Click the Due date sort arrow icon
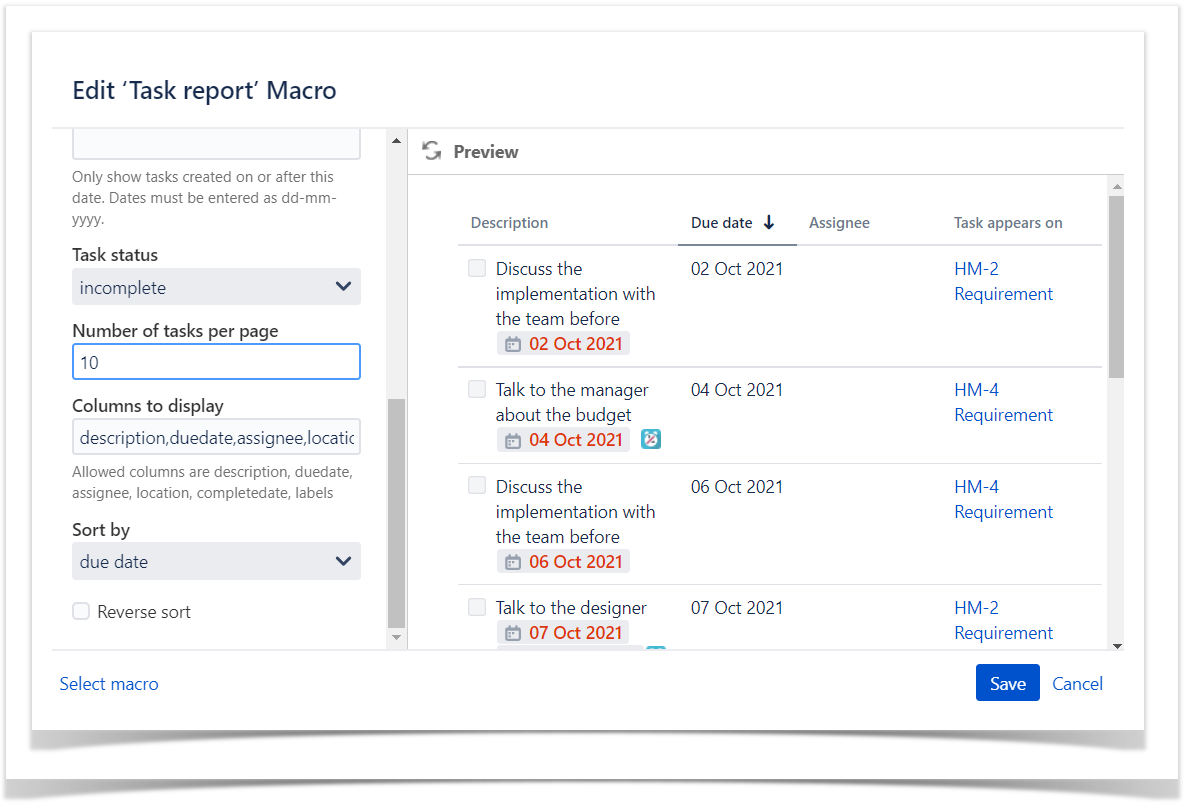Viewport: 1192px width, 808px height. coord(769,222)
